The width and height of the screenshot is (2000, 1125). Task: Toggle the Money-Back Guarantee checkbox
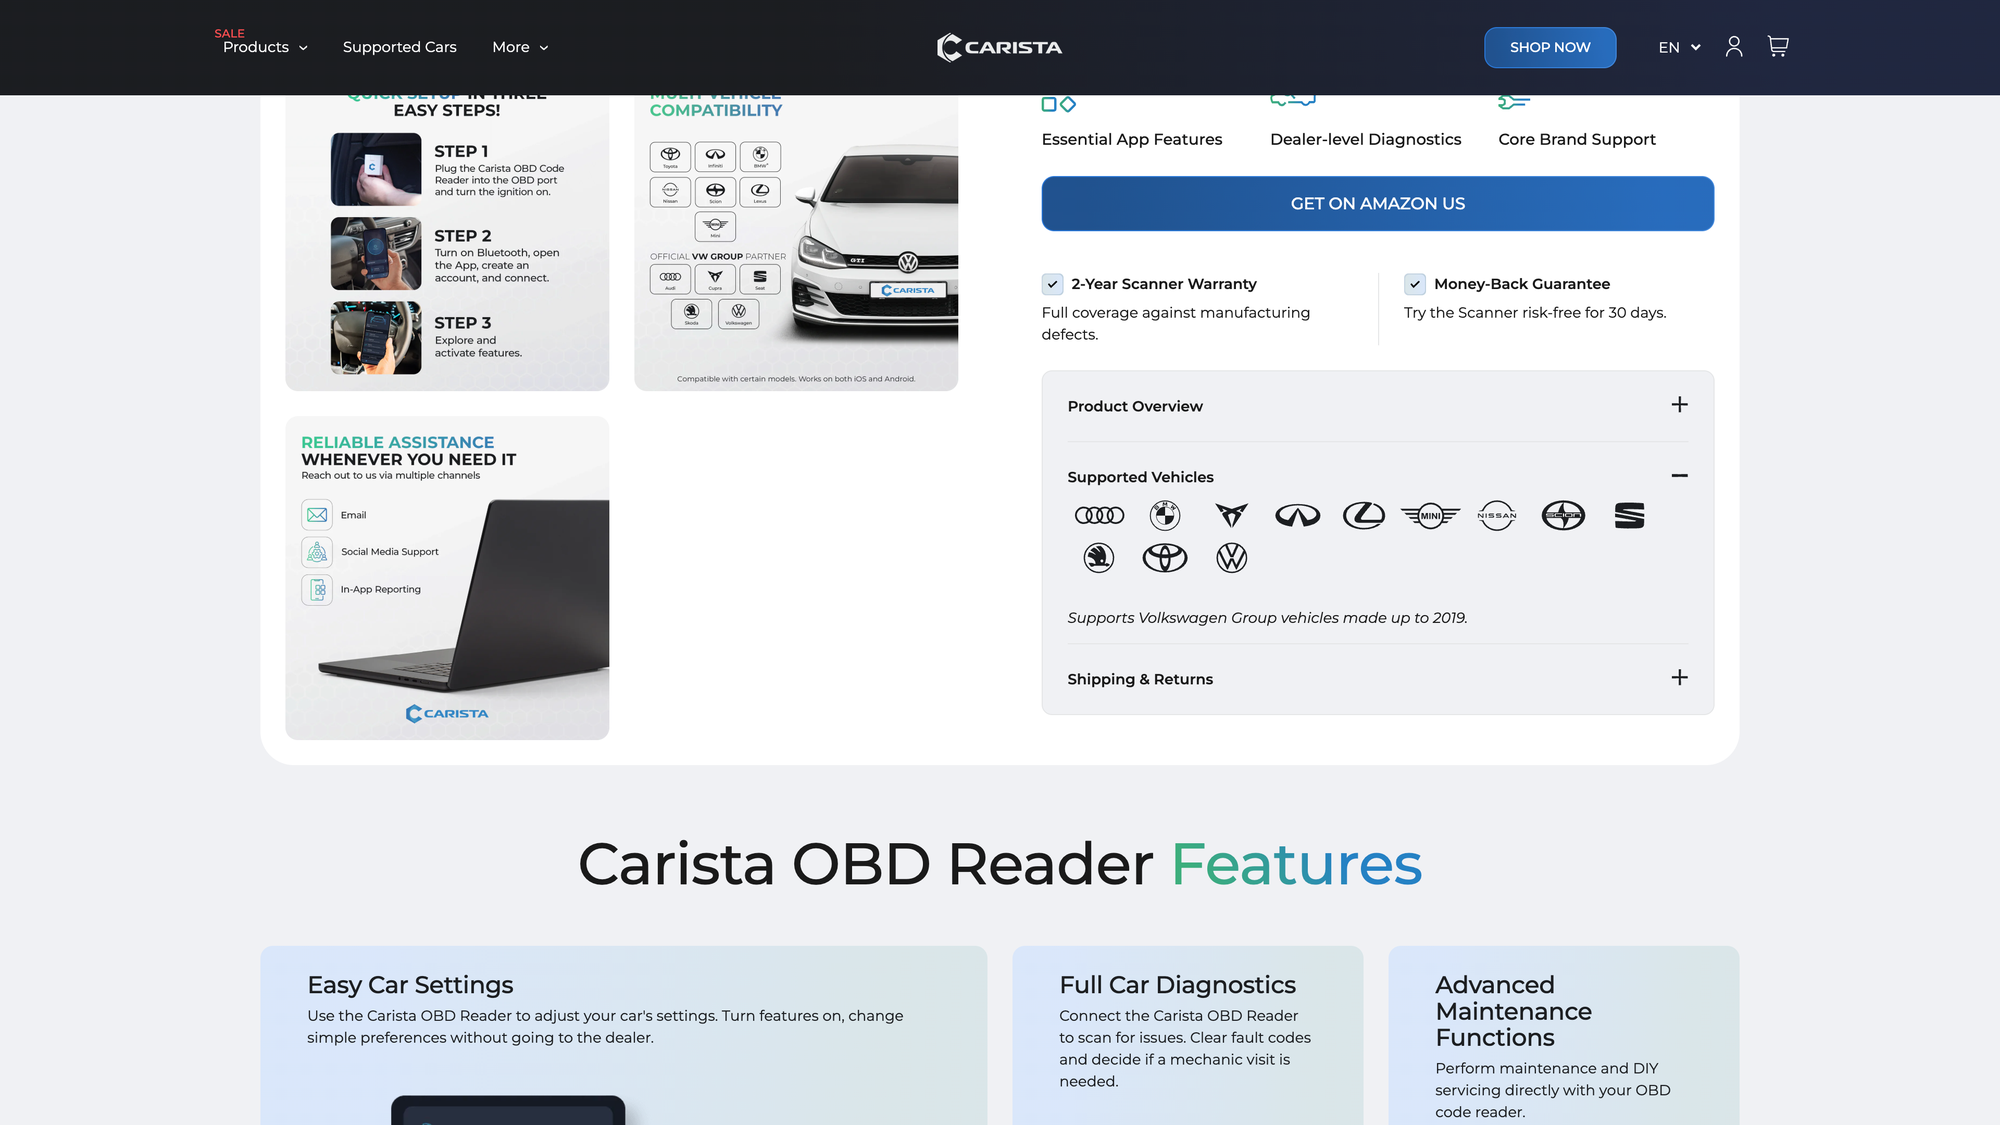click(1415, 284)
